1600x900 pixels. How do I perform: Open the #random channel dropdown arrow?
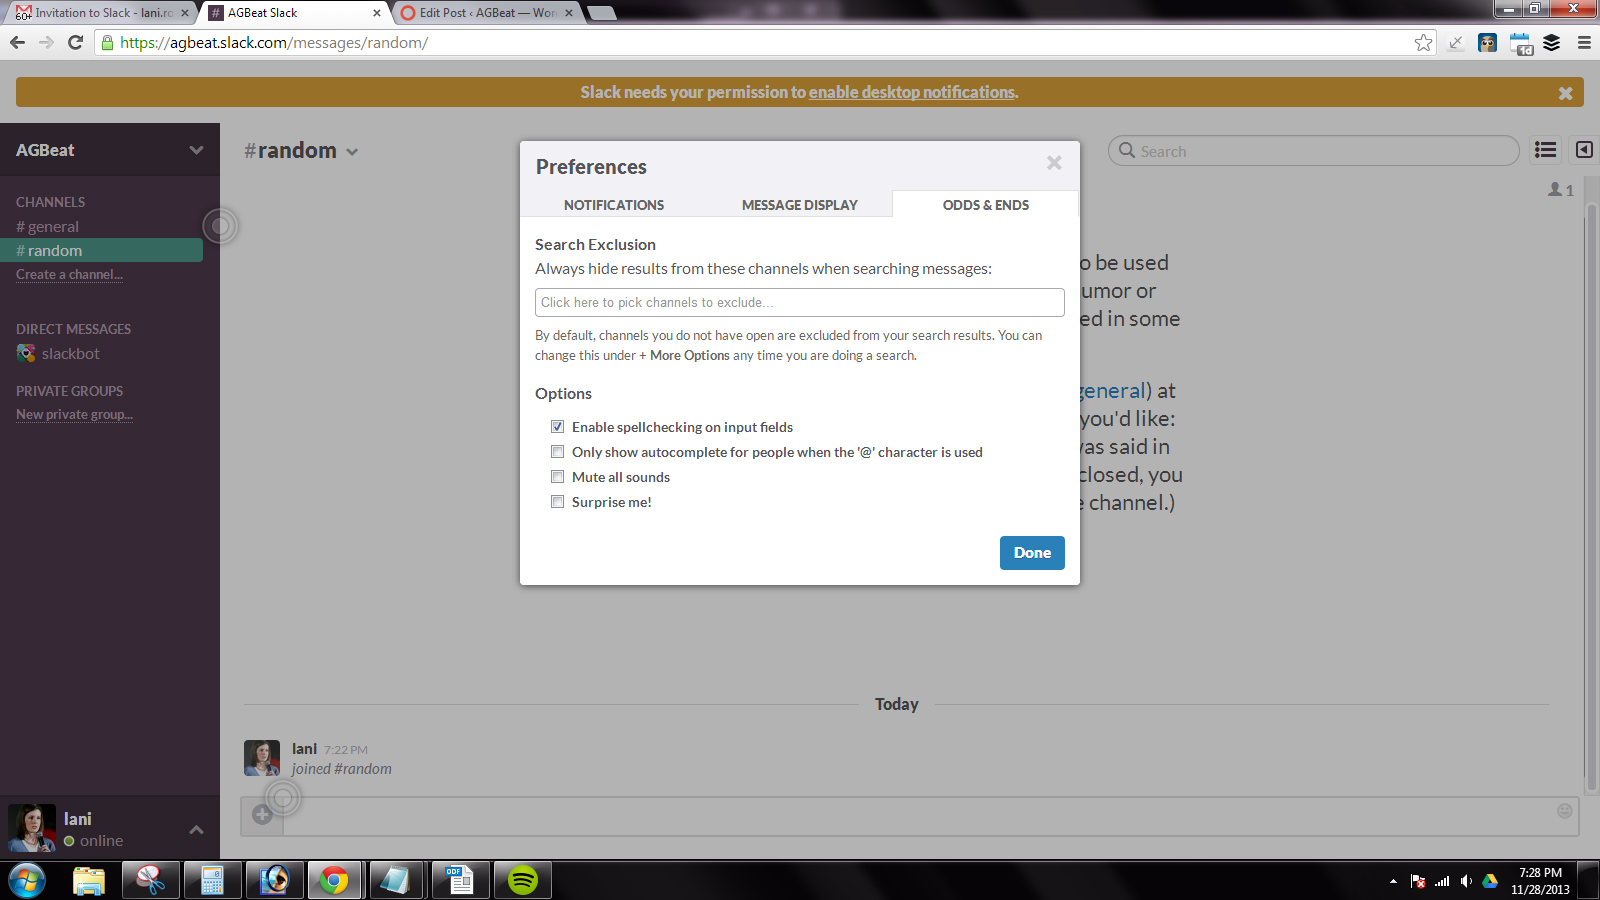pos(352,152)
